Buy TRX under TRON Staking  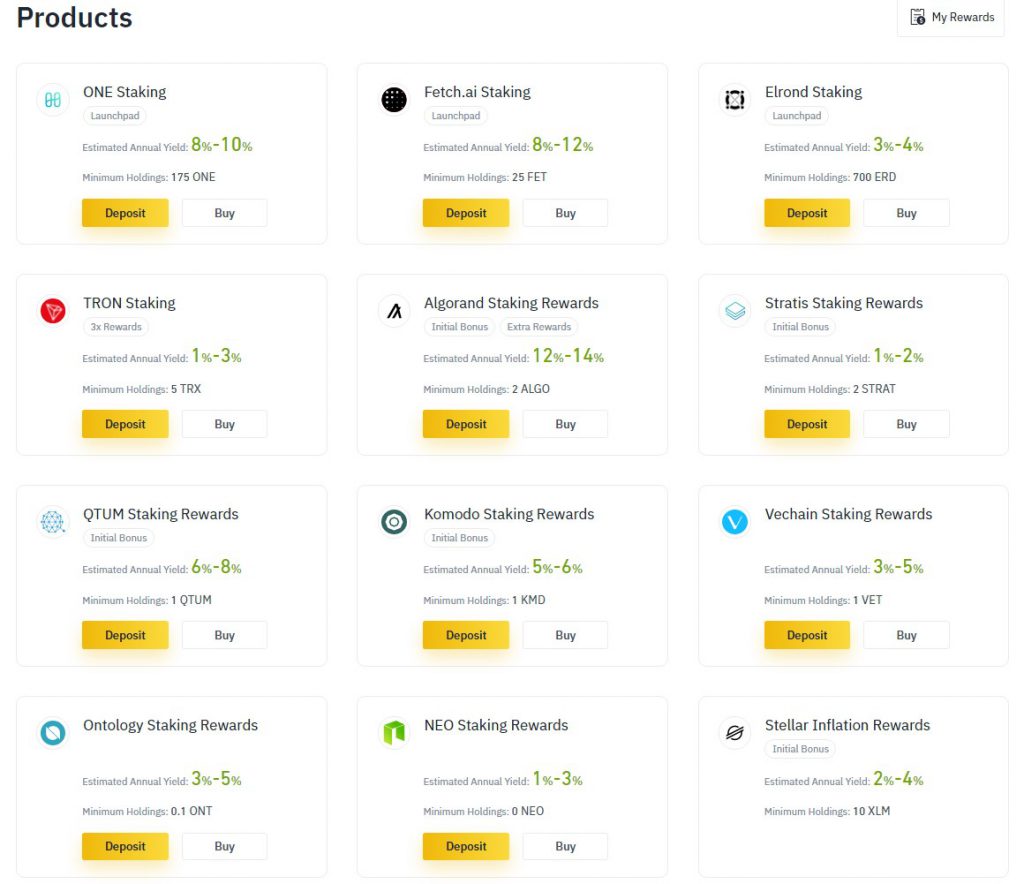coord(225,424)
